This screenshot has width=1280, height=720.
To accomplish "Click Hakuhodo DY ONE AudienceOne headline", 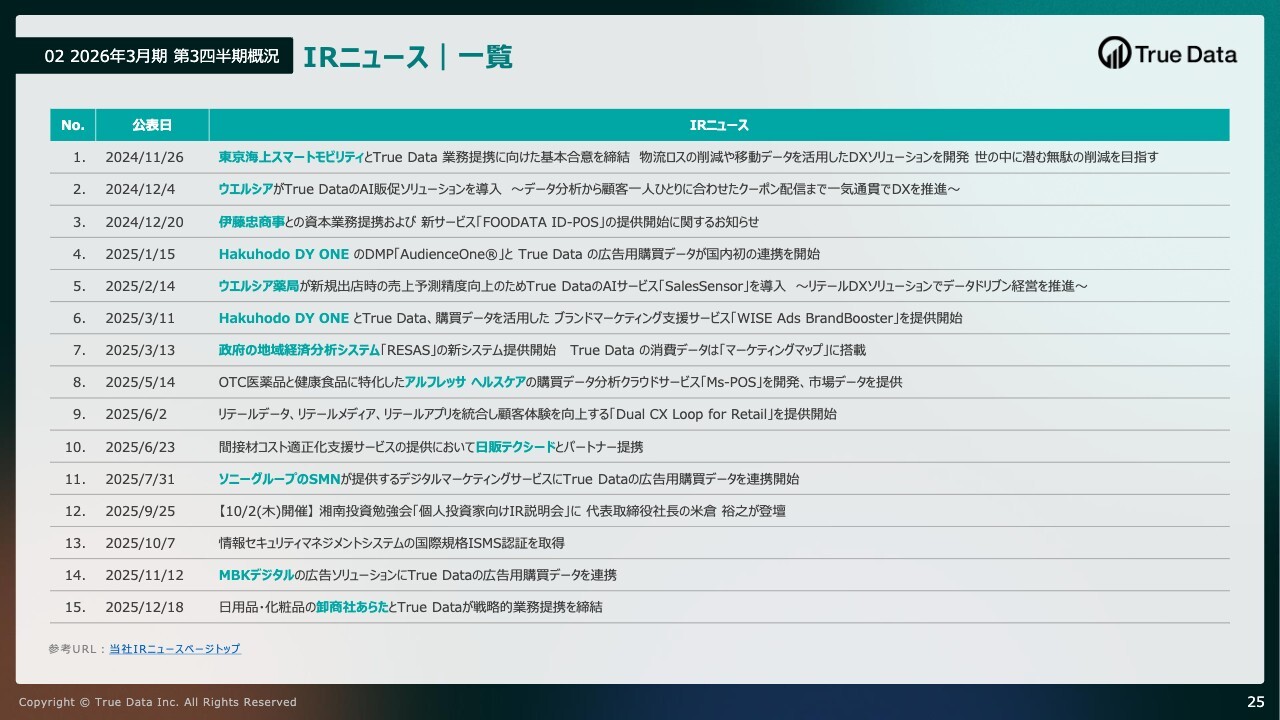I will pos(284,254).
